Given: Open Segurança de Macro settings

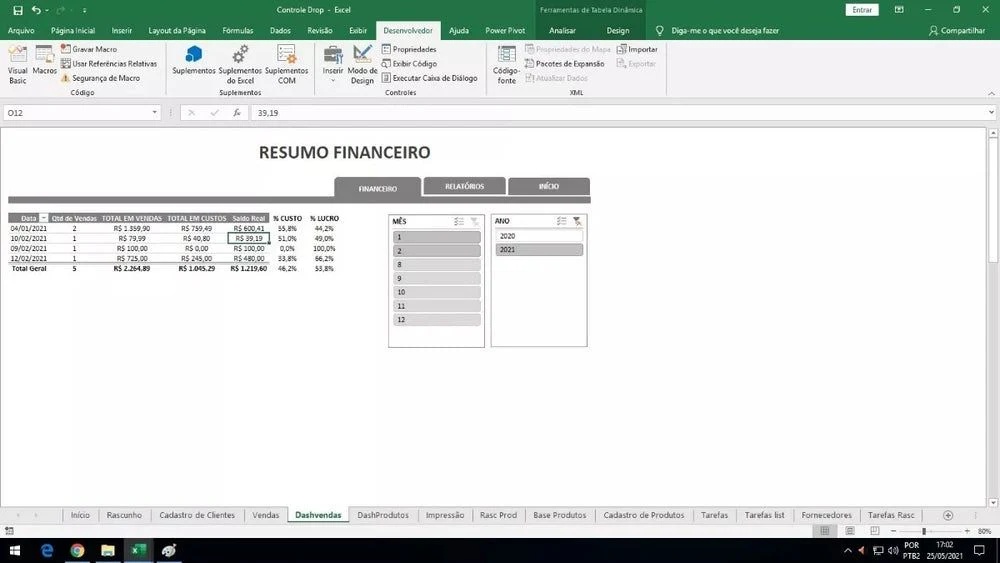Looking at the screenshot, I should (100, 78).
